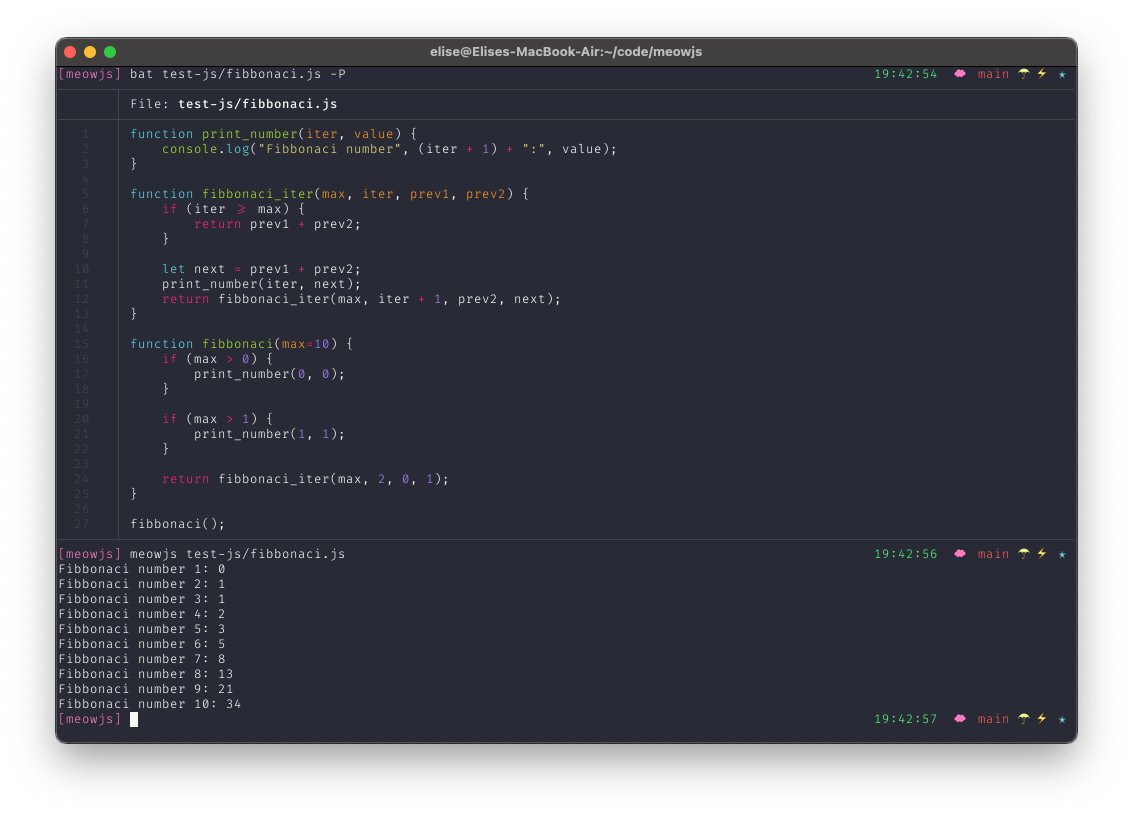Click the code line 'let next = prev1 + prev2;'

(x=261, y=269)
